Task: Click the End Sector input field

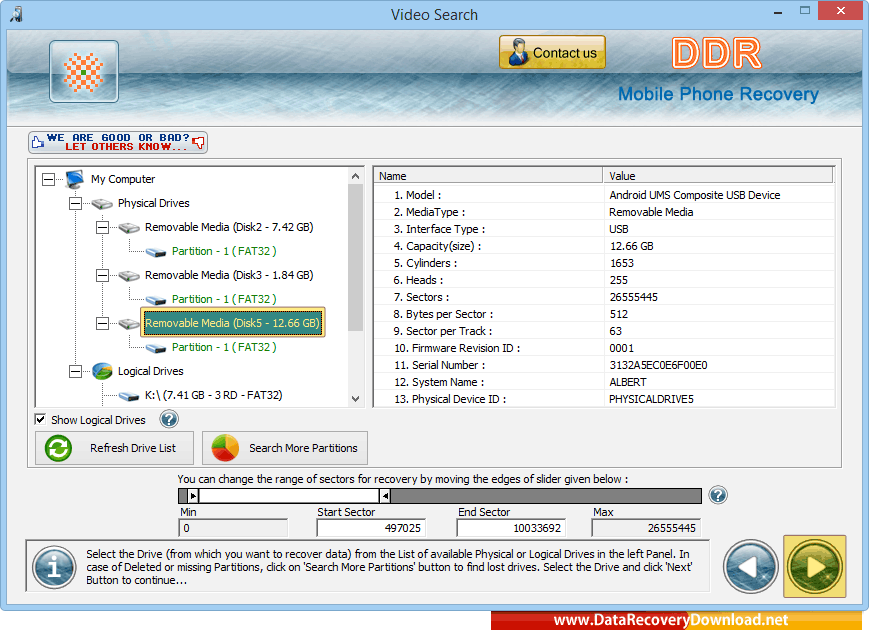Action: coord(511,528)
